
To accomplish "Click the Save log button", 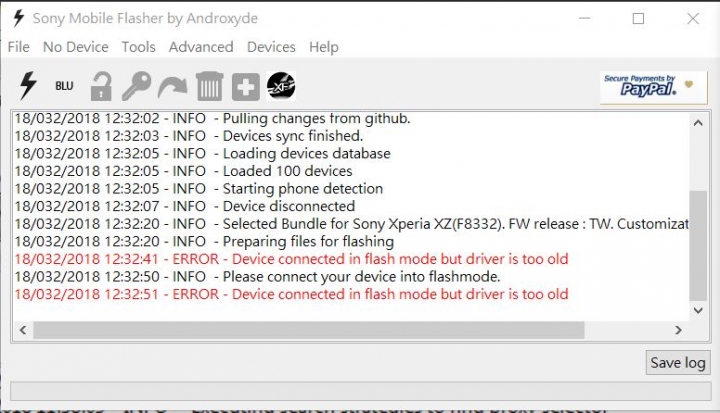I will point(678,362).
